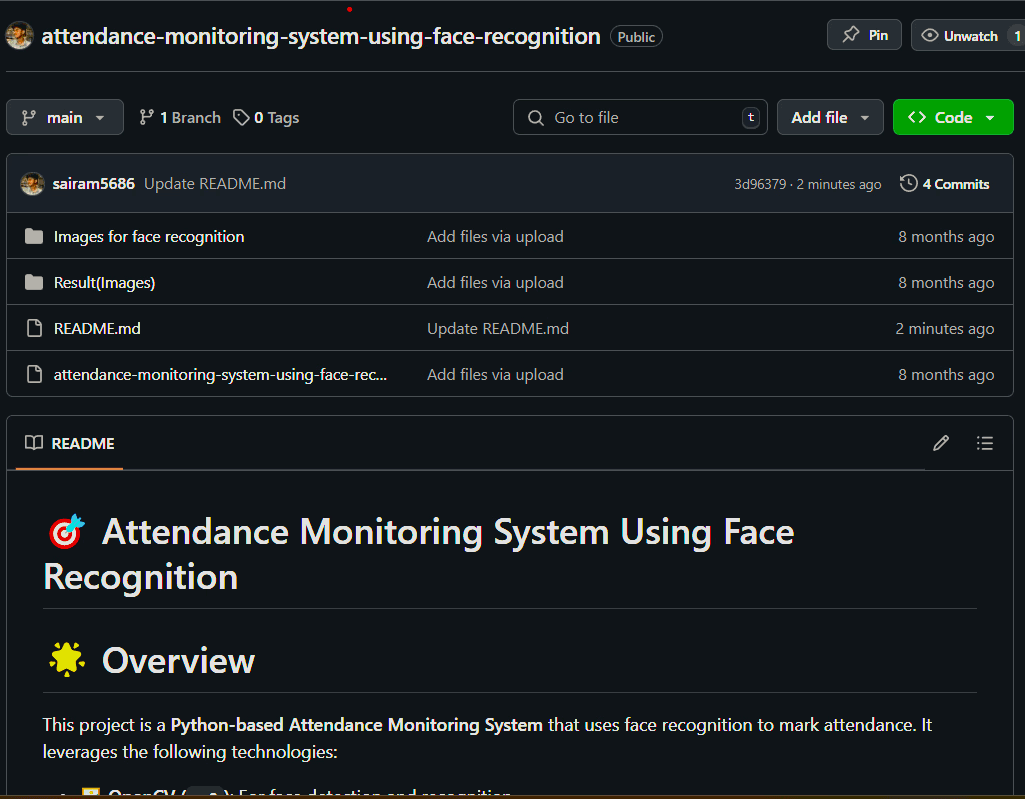Viewport: 1025px width, 799px height.
Task: Click the branch icon in main selector
Action: [29, 118]
